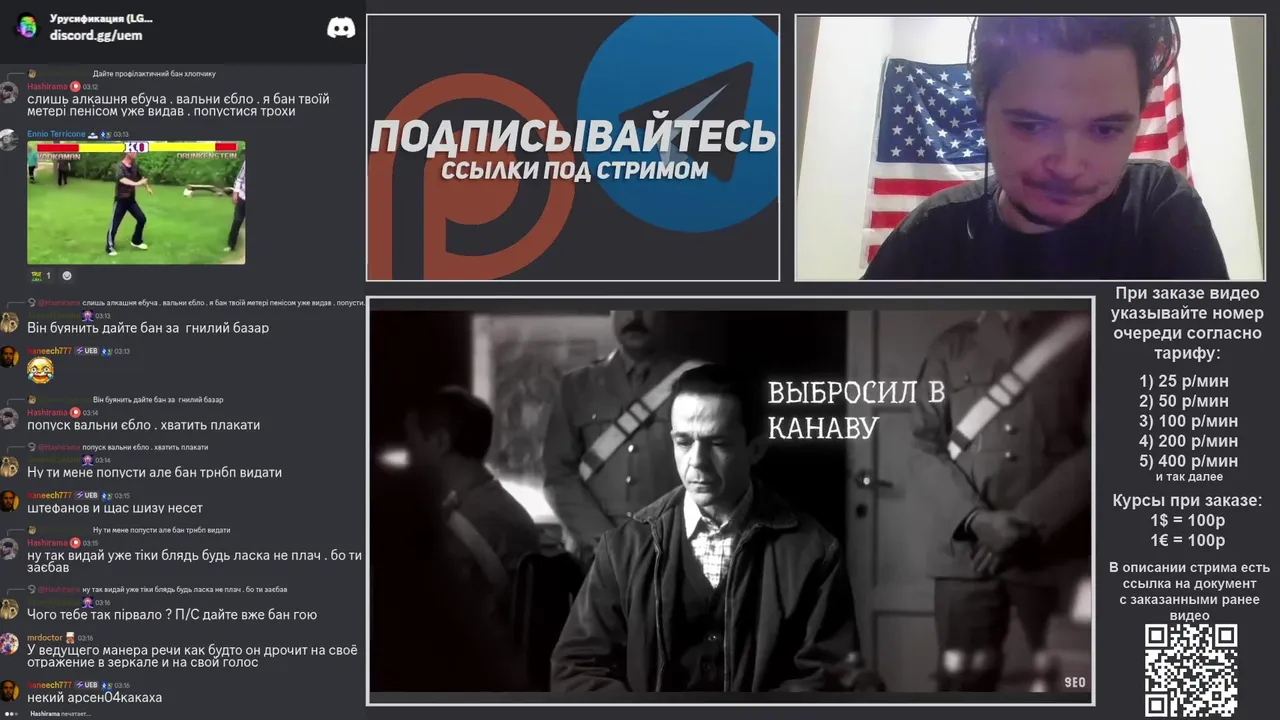Click Ennio Terricone's avatar
Image resolution: width=1280 pixels, height=720 pixels.
pos(10,140)
